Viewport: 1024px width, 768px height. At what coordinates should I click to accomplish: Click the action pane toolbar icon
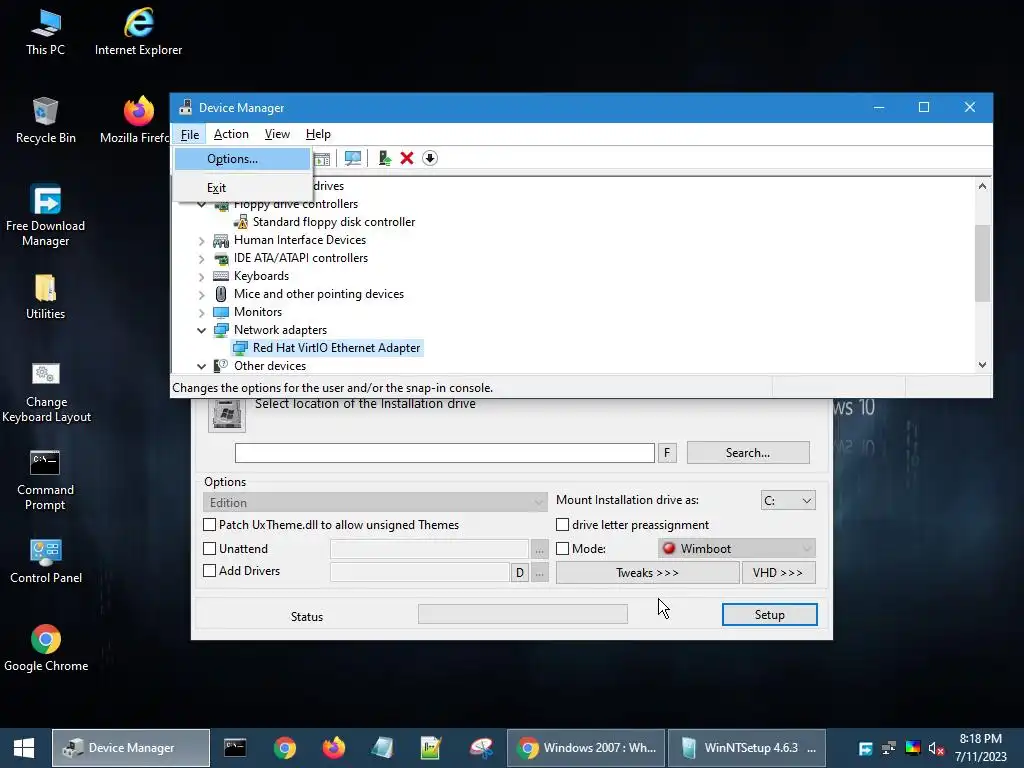pos(322,159)
